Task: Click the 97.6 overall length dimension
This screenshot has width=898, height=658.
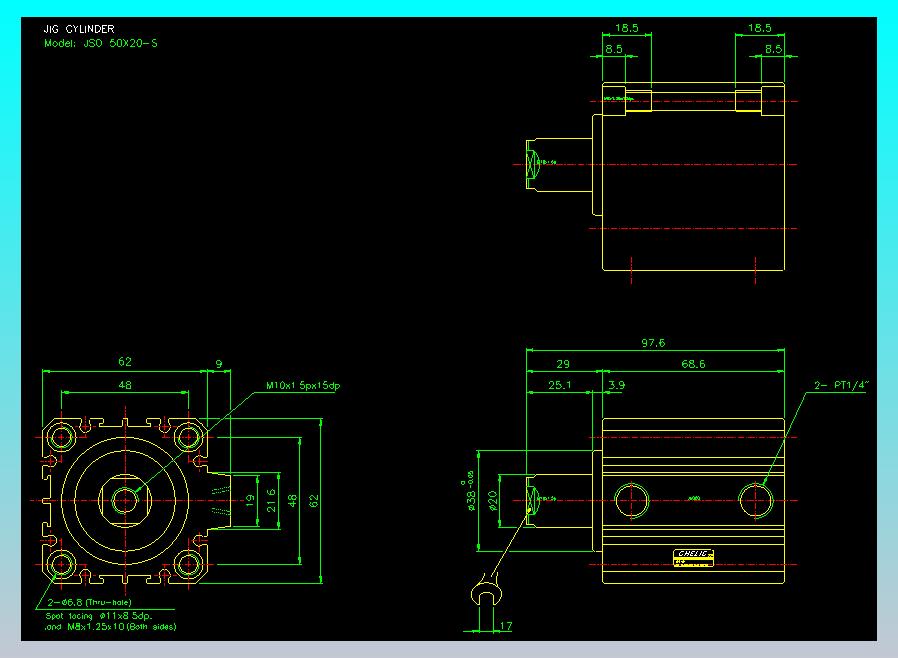Action: [x=653, y=343]
